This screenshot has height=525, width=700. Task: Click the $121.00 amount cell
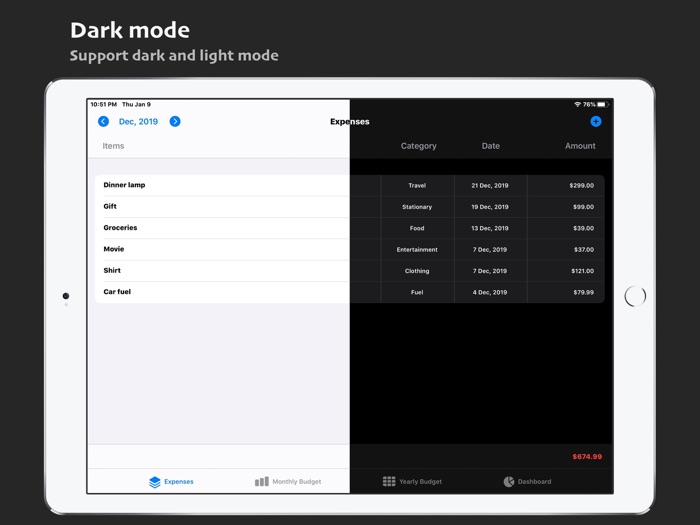click(566, 271)
